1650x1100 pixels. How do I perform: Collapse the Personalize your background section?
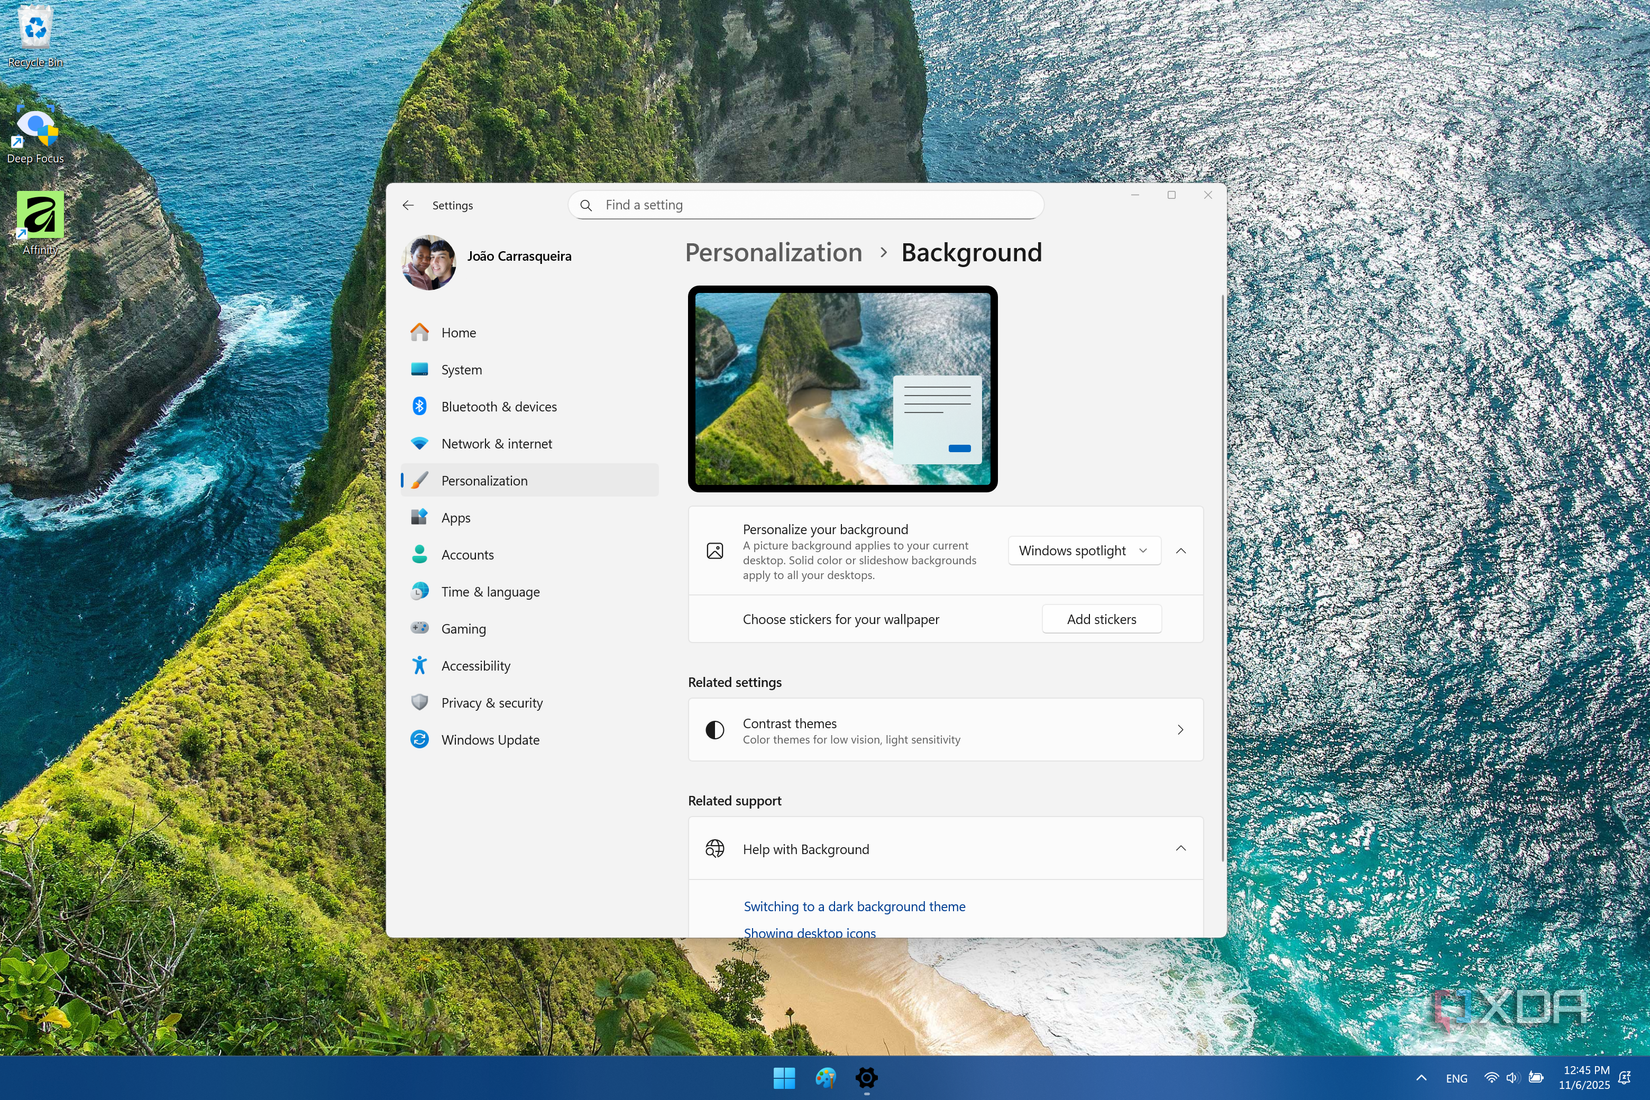click(x=1181, y=551)
